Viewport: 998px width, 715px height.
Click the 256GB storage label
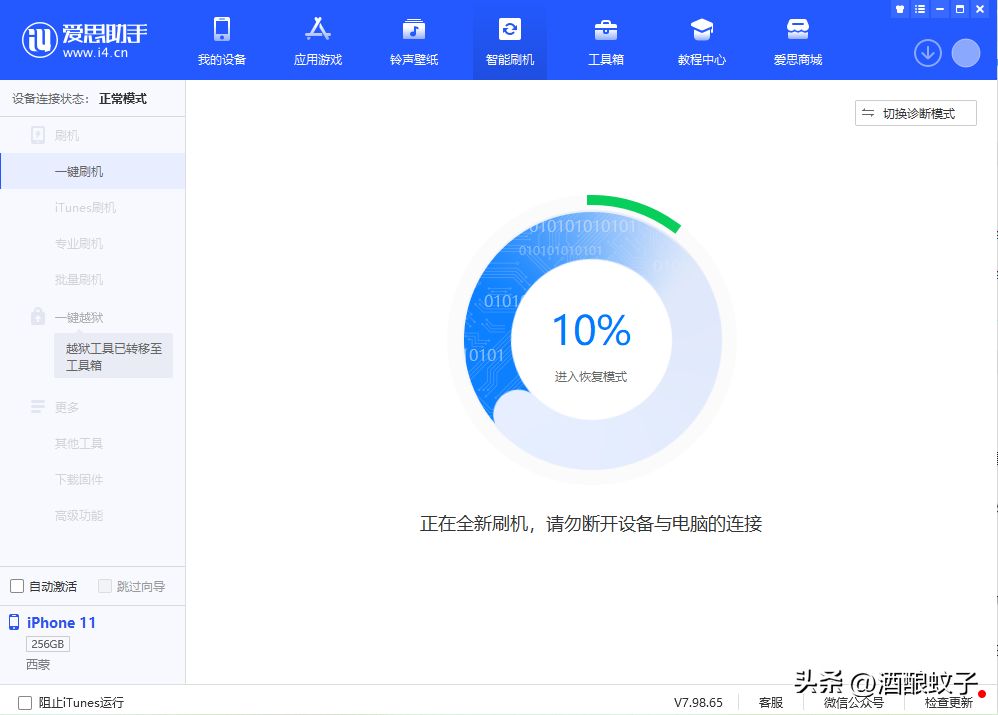coord(48,644)
